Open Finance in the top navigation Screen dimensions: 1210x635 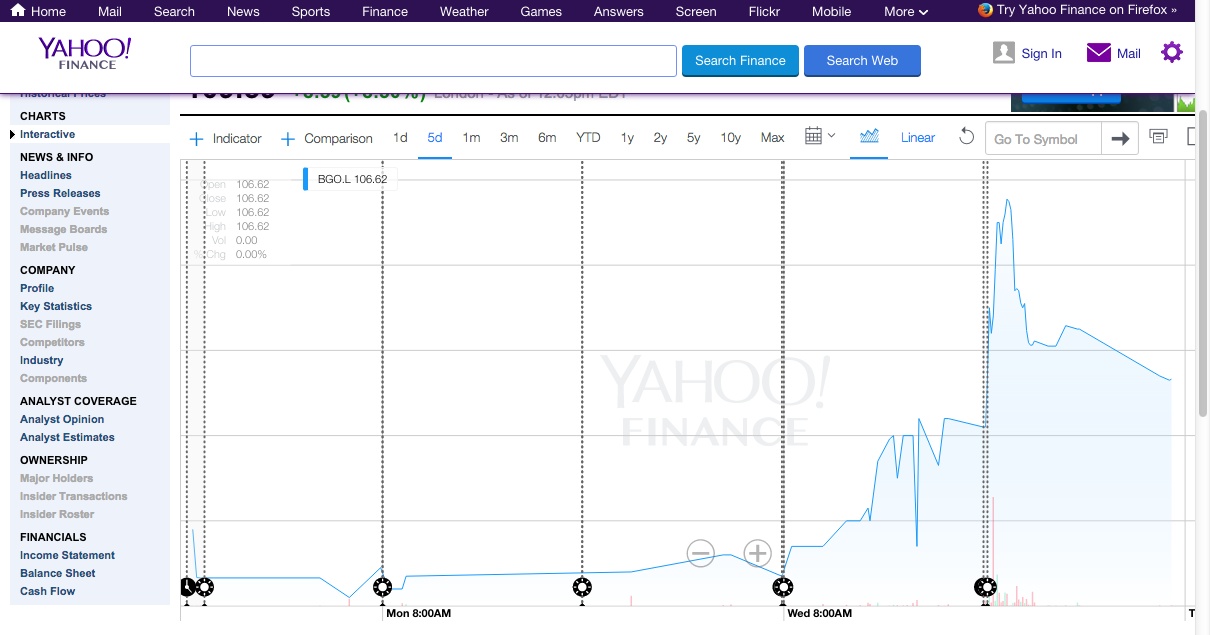[385, 12]
